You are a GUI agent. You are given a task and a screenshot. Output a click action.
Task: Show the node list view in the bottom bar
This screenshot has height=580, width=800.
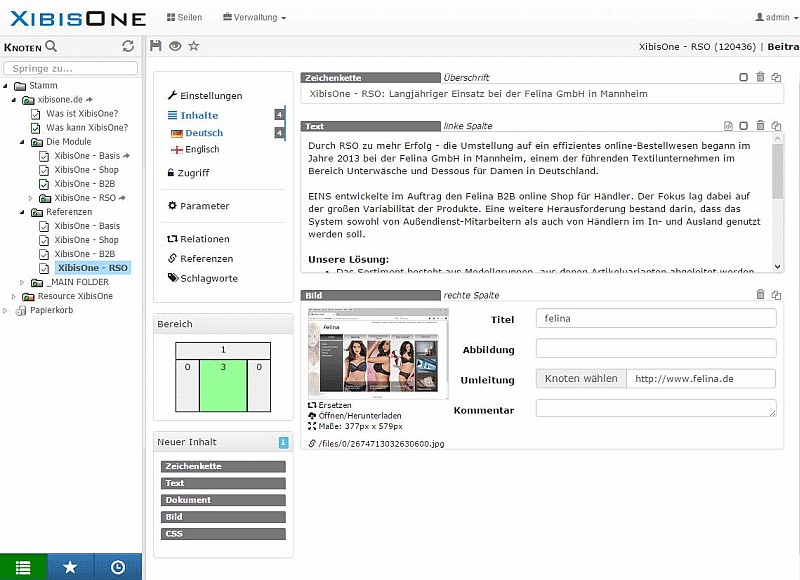[23, 567]
